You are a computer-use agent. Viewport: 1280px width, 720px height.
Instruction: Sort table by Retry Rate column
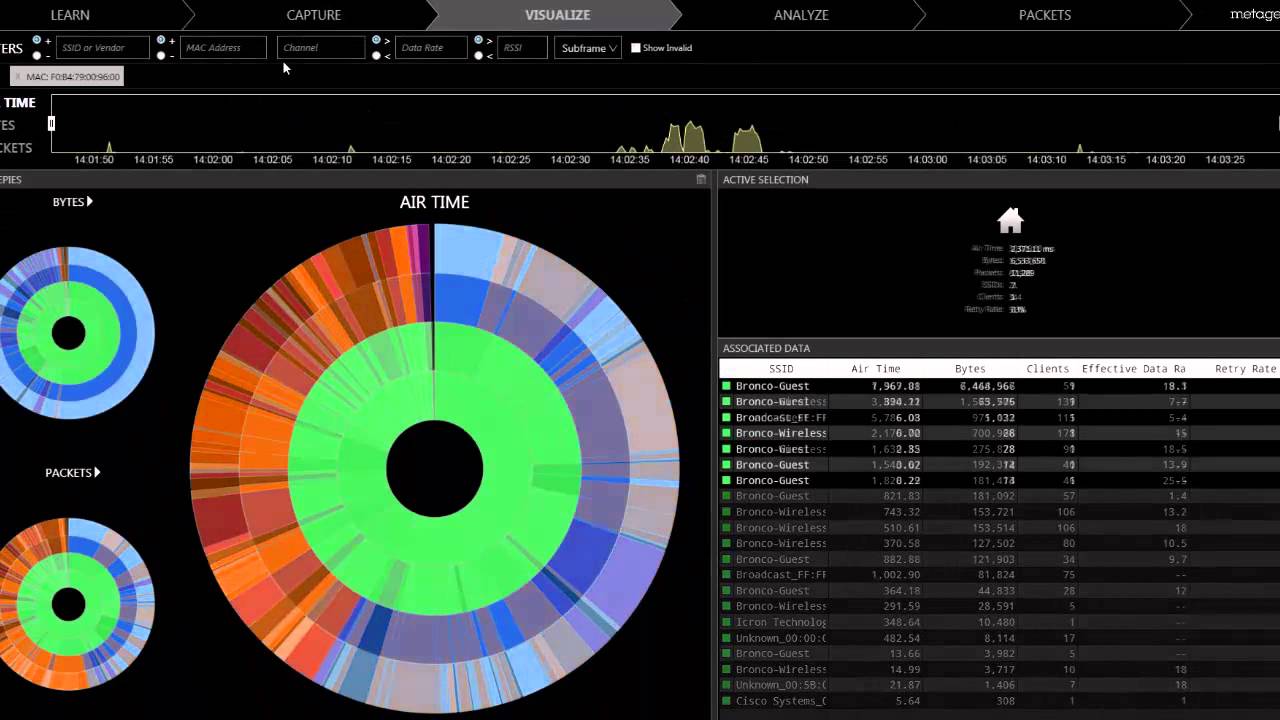tap(1245, 369)
